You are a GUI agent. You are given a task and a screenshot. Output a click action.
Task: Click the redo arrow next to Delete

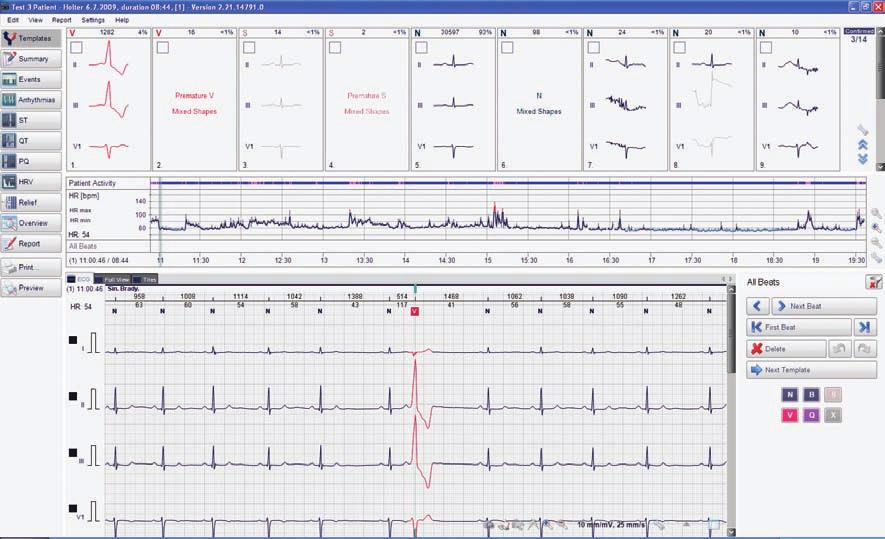point(865,349)
